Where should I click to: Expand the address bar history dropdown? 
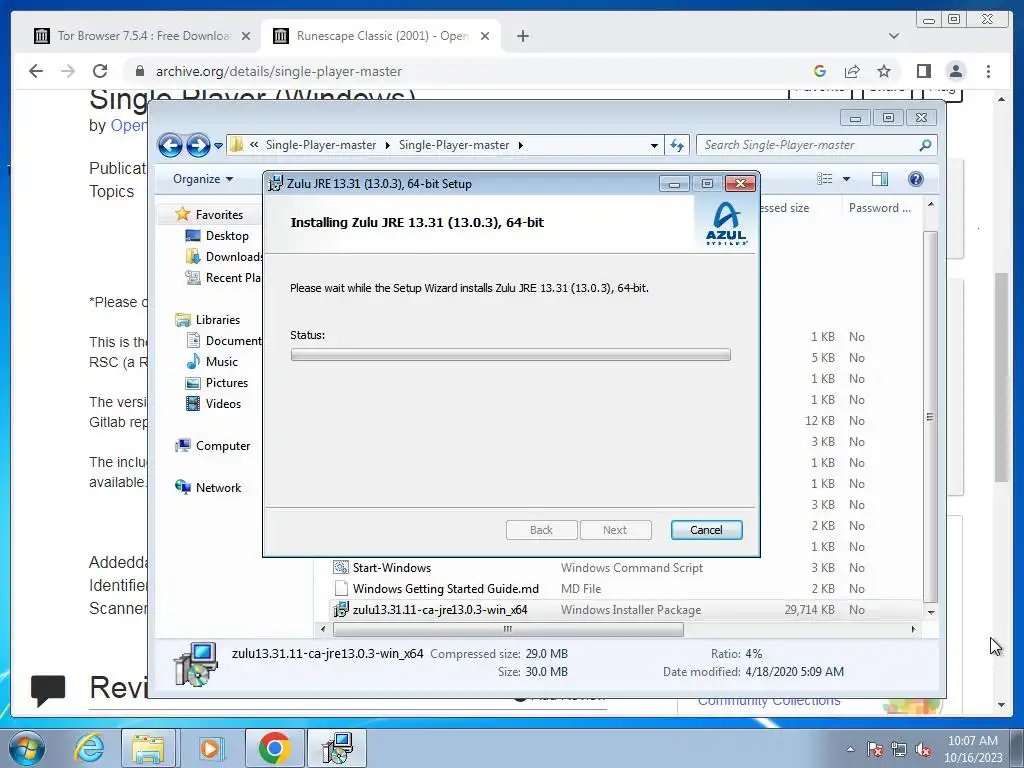(654, 145)
